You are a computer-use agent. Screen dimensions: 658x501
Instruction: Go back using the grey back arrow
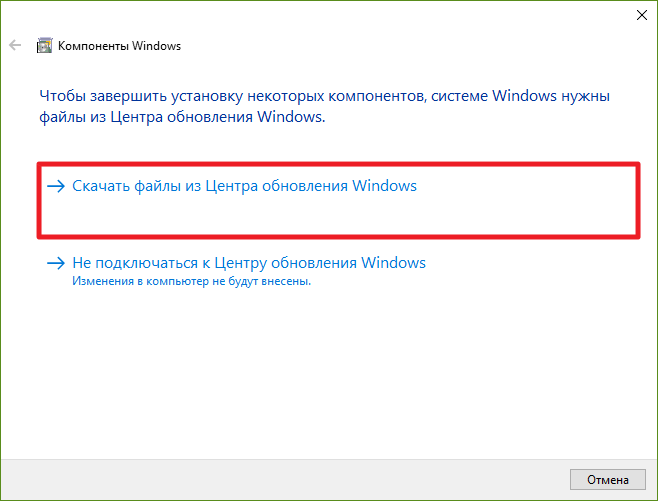(15, 45)
